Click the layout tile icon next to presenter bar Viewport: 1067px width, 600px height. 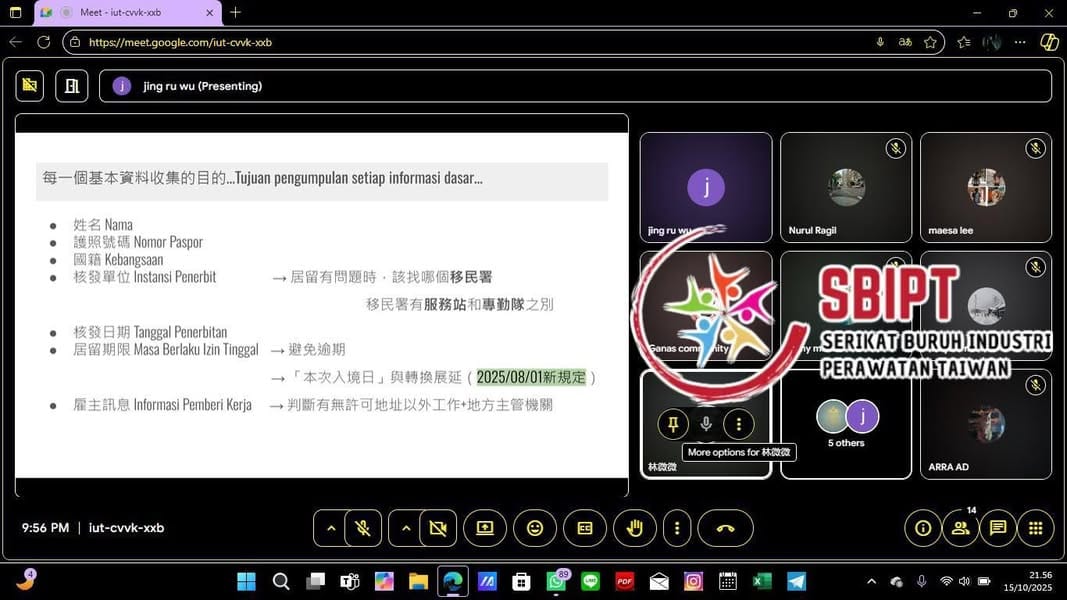(71, 86)
